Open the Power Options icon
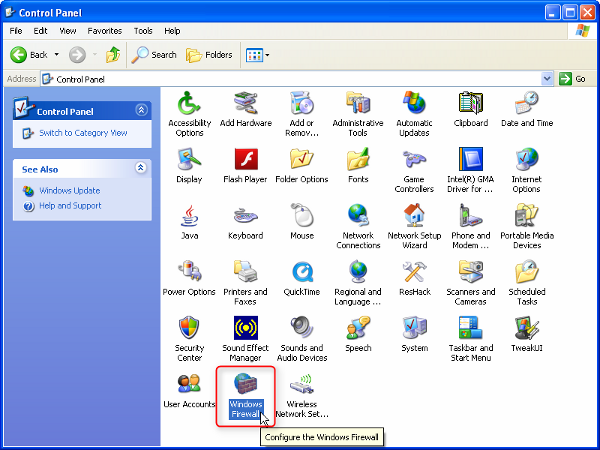 [189, 272]
